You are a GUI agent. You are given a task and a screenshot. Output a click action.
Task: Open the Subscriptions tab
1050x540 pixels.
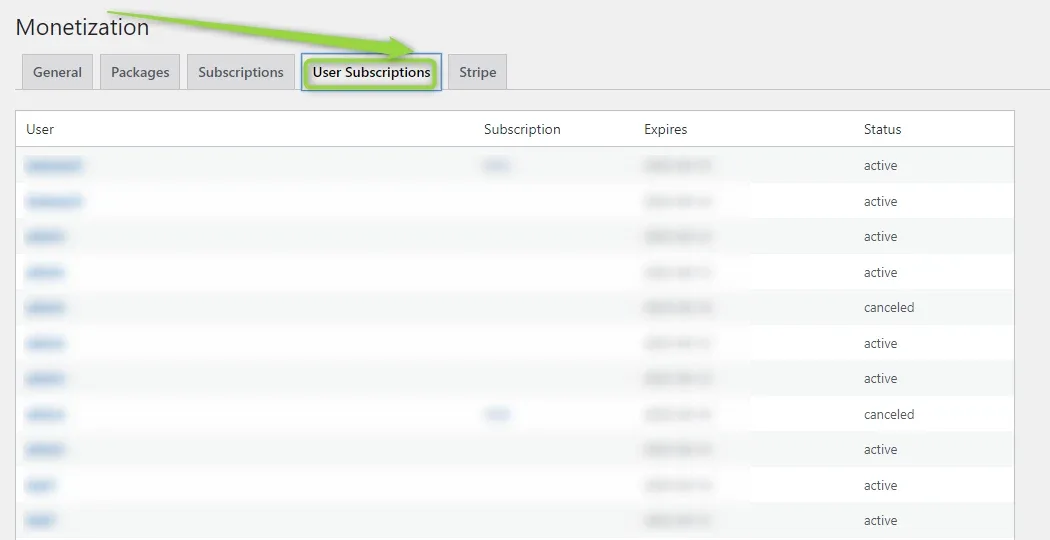[241, 72]
